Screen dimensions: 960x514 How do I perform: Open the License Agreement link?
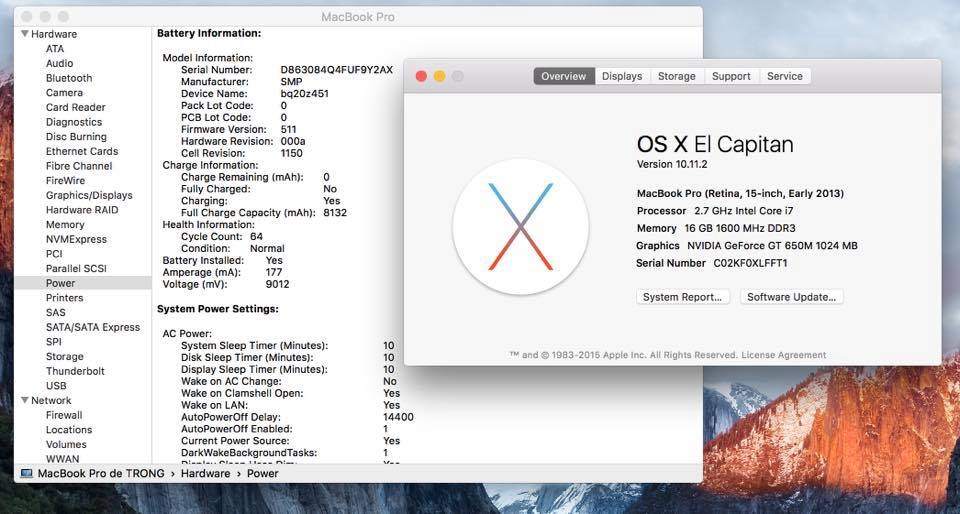784,355
